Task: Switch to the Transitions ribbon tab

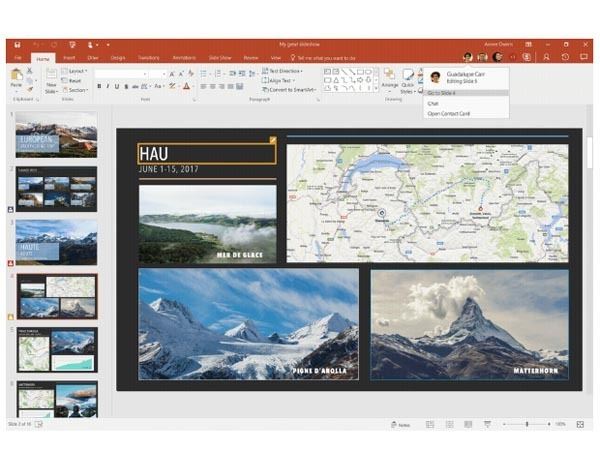Action: (x=148, y=58)
